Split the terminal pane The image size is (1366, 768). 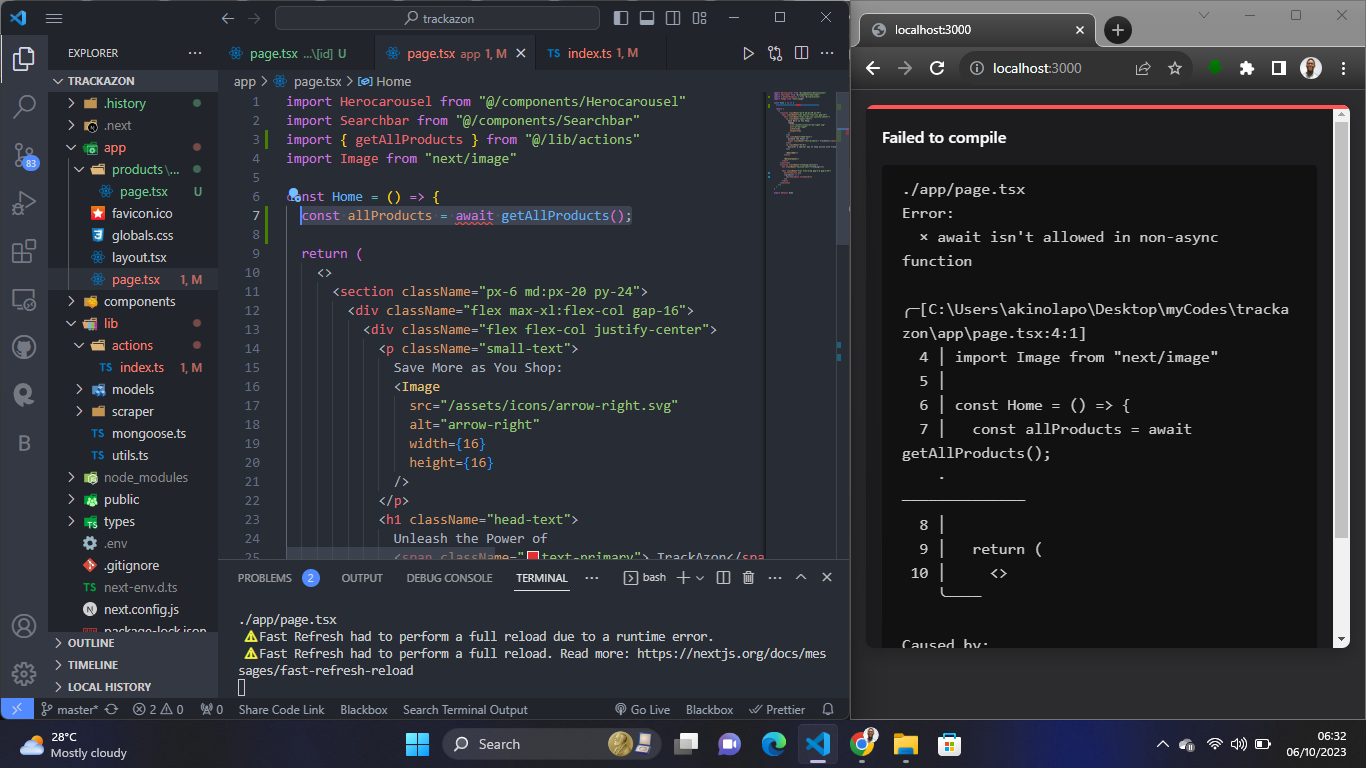723,577
